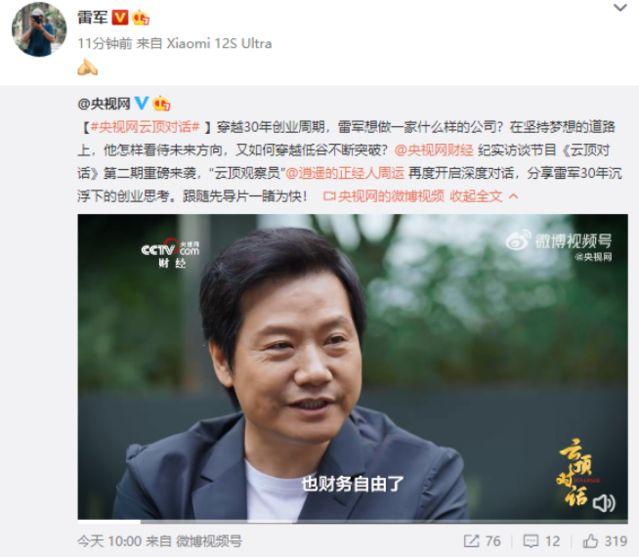Play the video by clicking its frame

pos(353,367)
